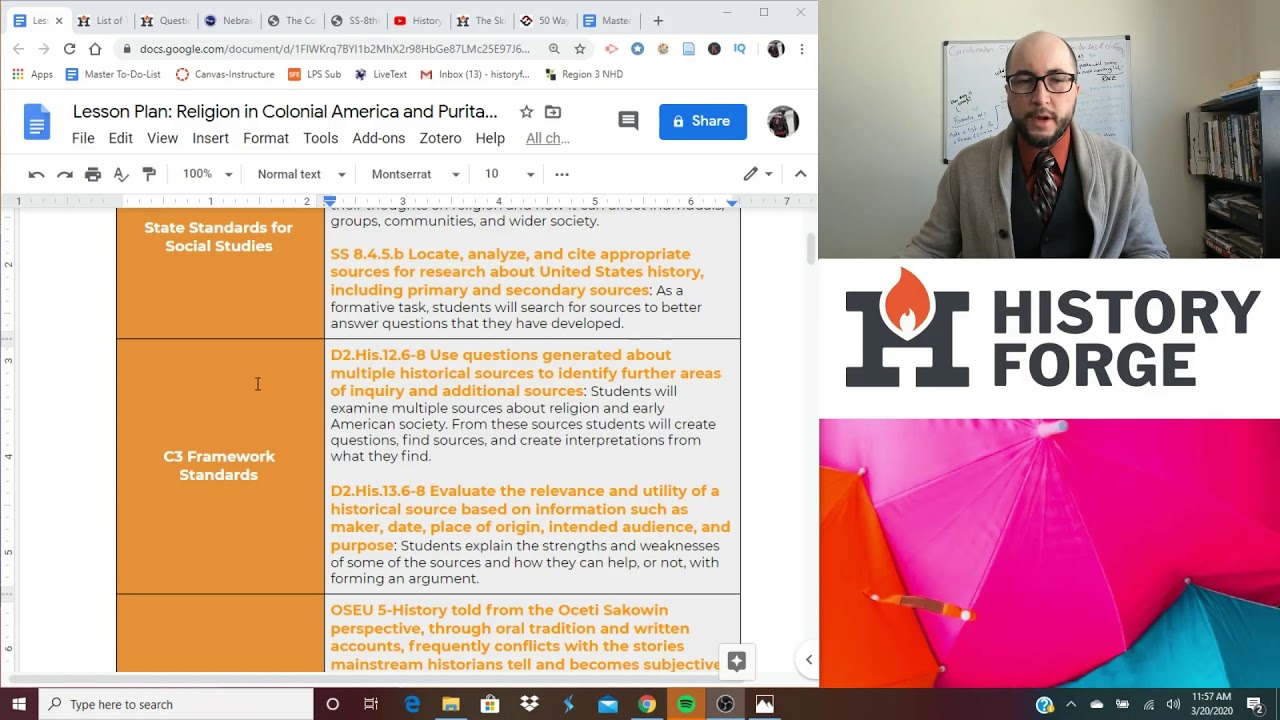Viewport: 1280px width, 720px height.
Task: Open the Format menu
Action: 266,138
